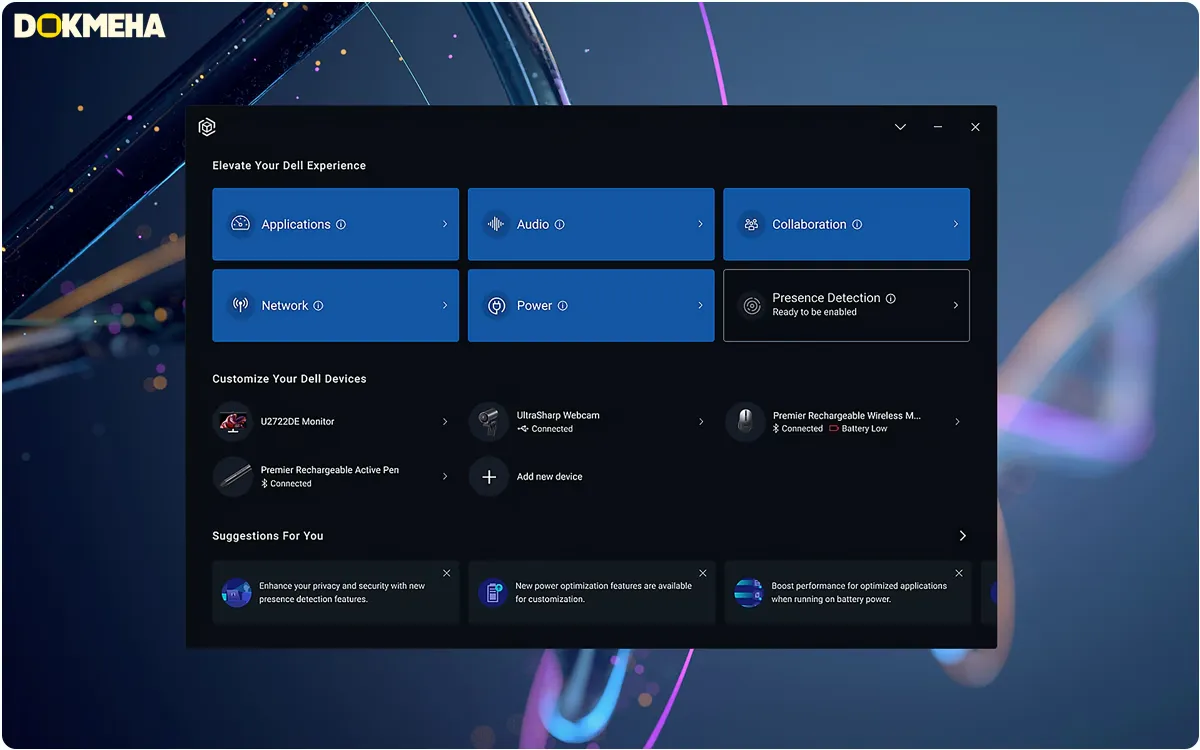The height and width of the screenshot is (750, 1200).
Task: Open Active Pen settings arrow
Action: [445, 477]
